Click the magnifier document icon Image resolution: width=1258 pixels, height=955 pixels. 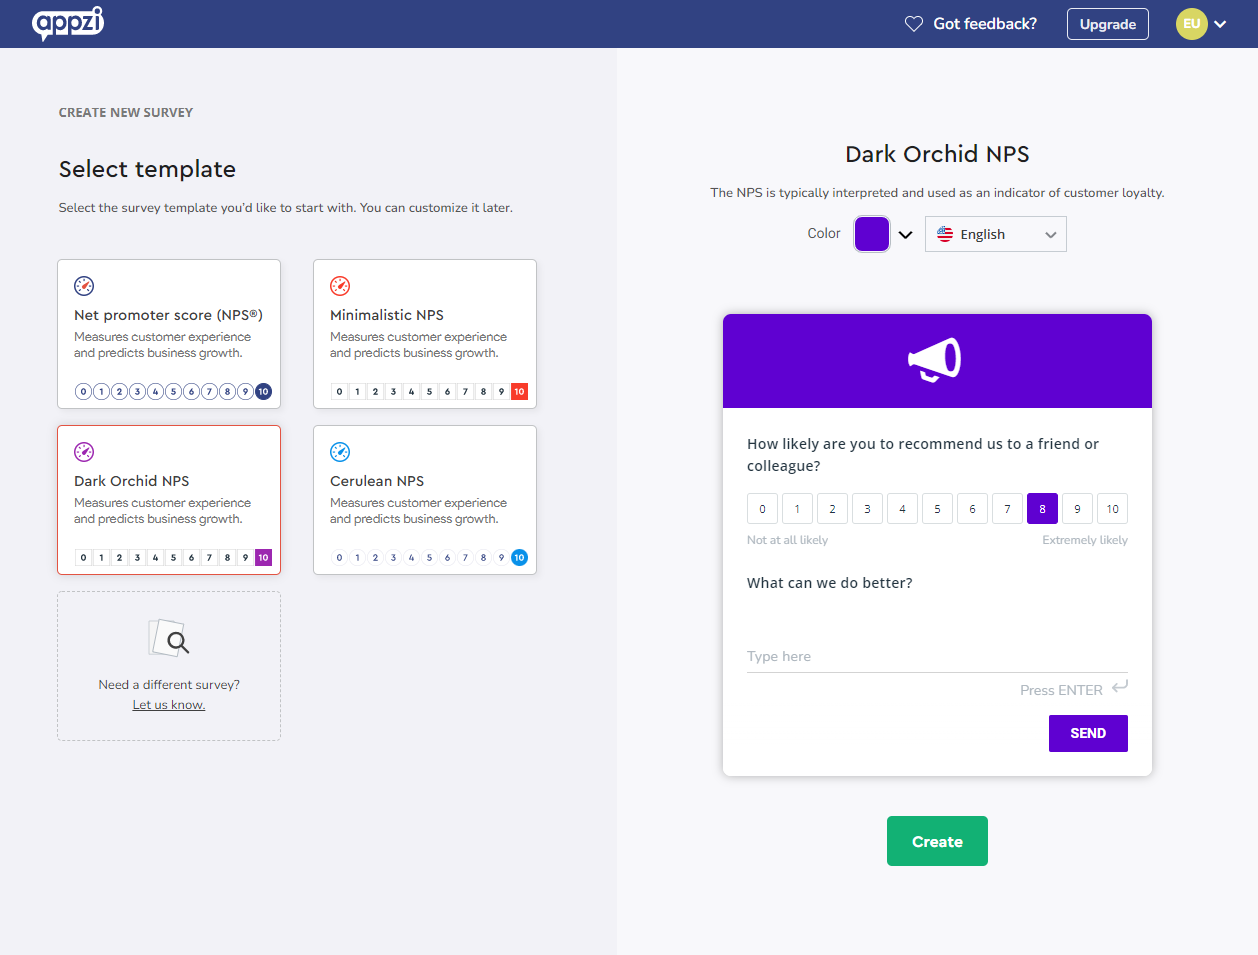click(169, 638)
